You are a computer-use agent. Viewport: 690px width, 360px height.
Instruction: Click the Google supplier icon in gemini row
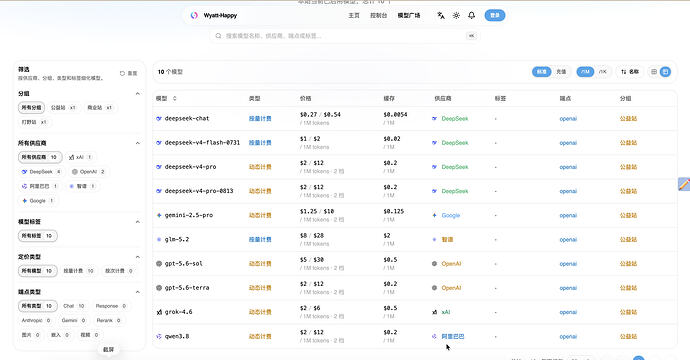tap(434, 215)
